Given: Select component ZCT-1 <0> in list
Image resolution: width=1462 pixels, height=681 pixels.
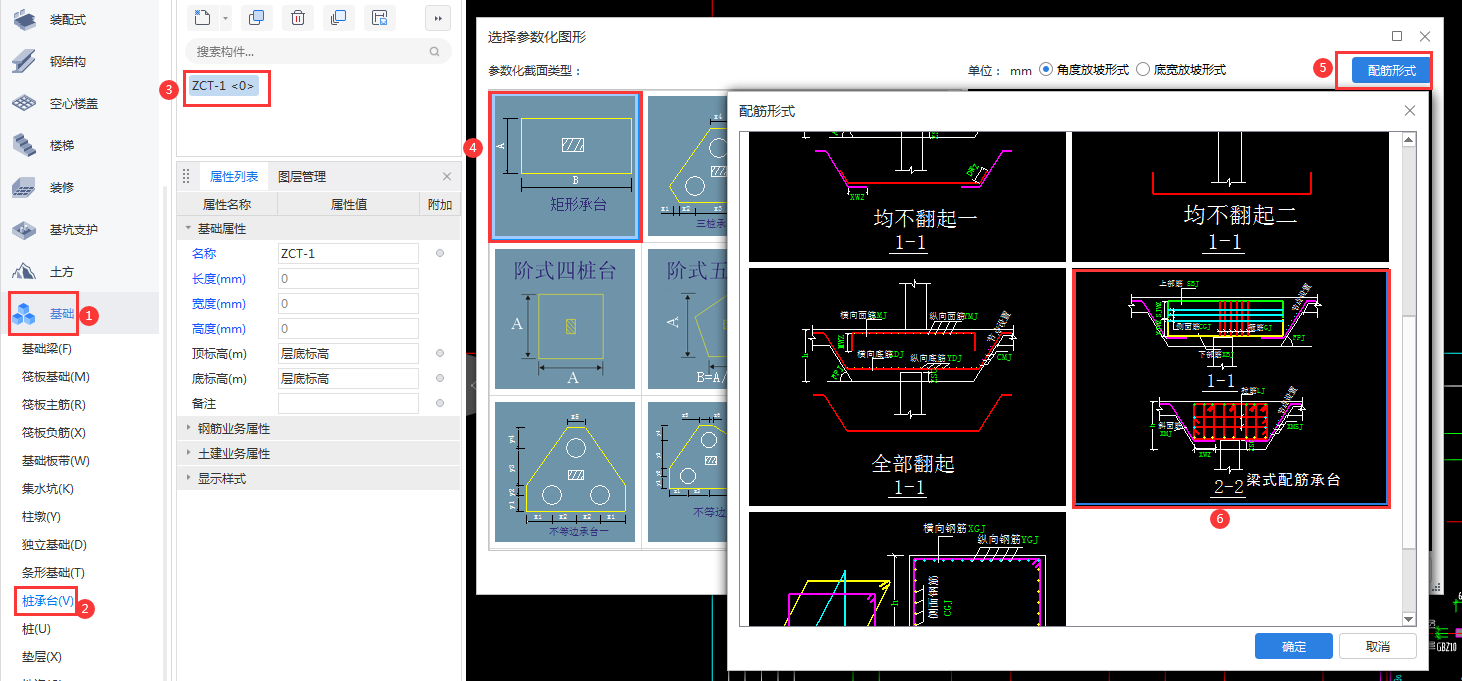Looking at the screenshot, I should pos(224,86).
